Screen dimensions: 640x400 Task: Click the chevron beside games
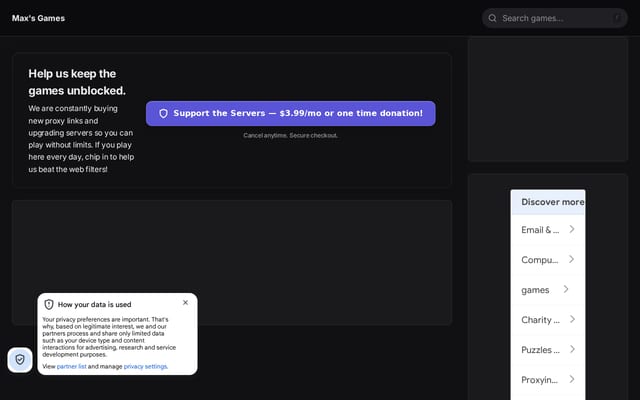pyautogui.click(x=566, y=289)
